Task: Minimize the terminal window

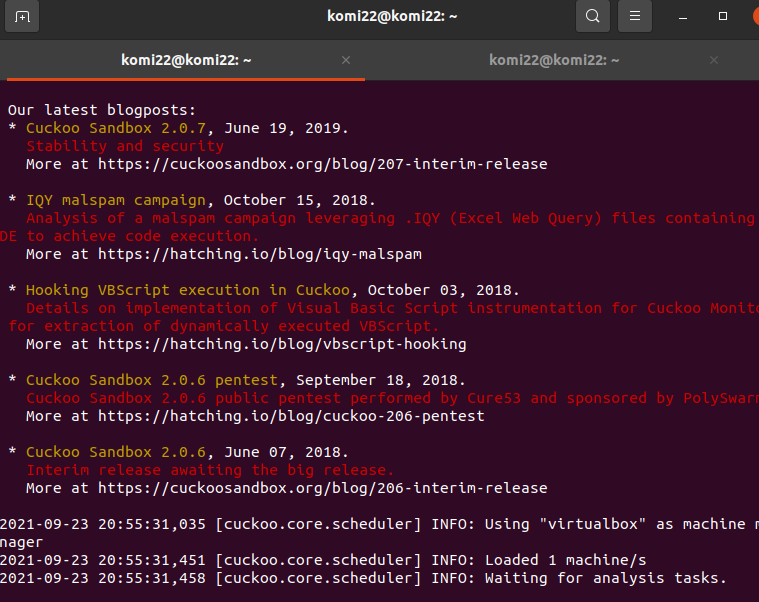Action: 683,17
